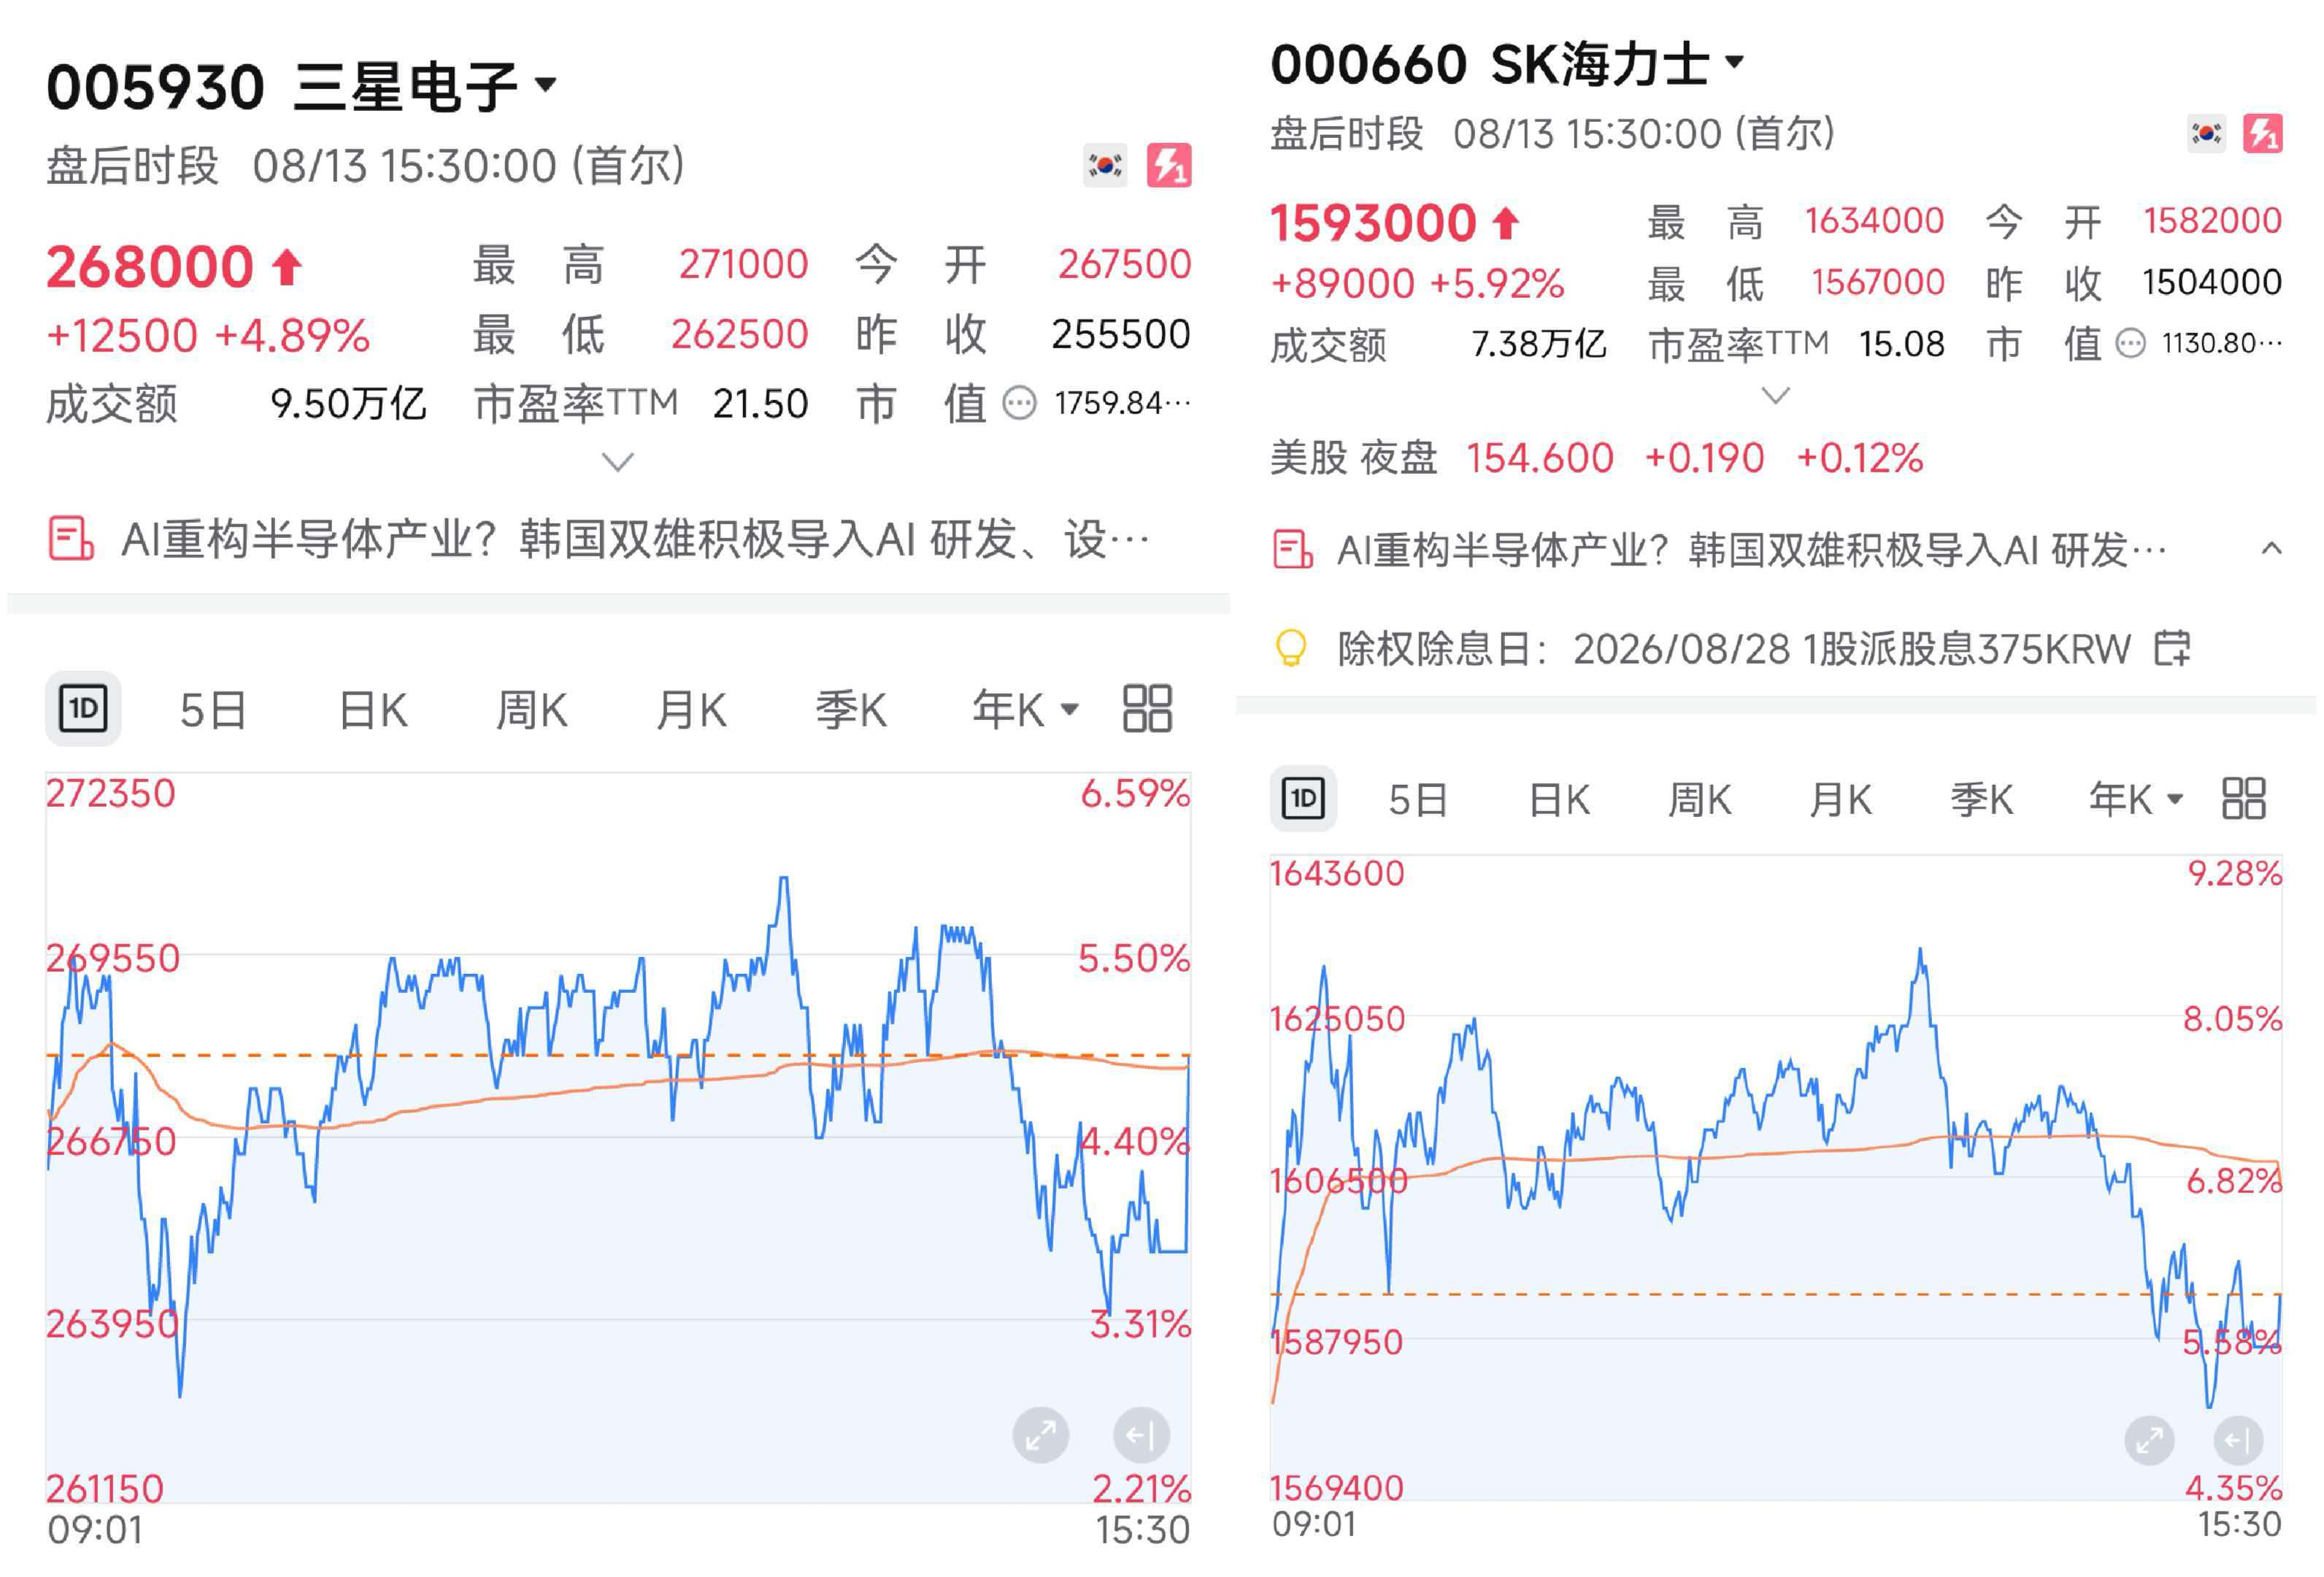Tap SK Hynix turnover value 7.38万亿
Screen dimensions: 2324x1577
1539,344
